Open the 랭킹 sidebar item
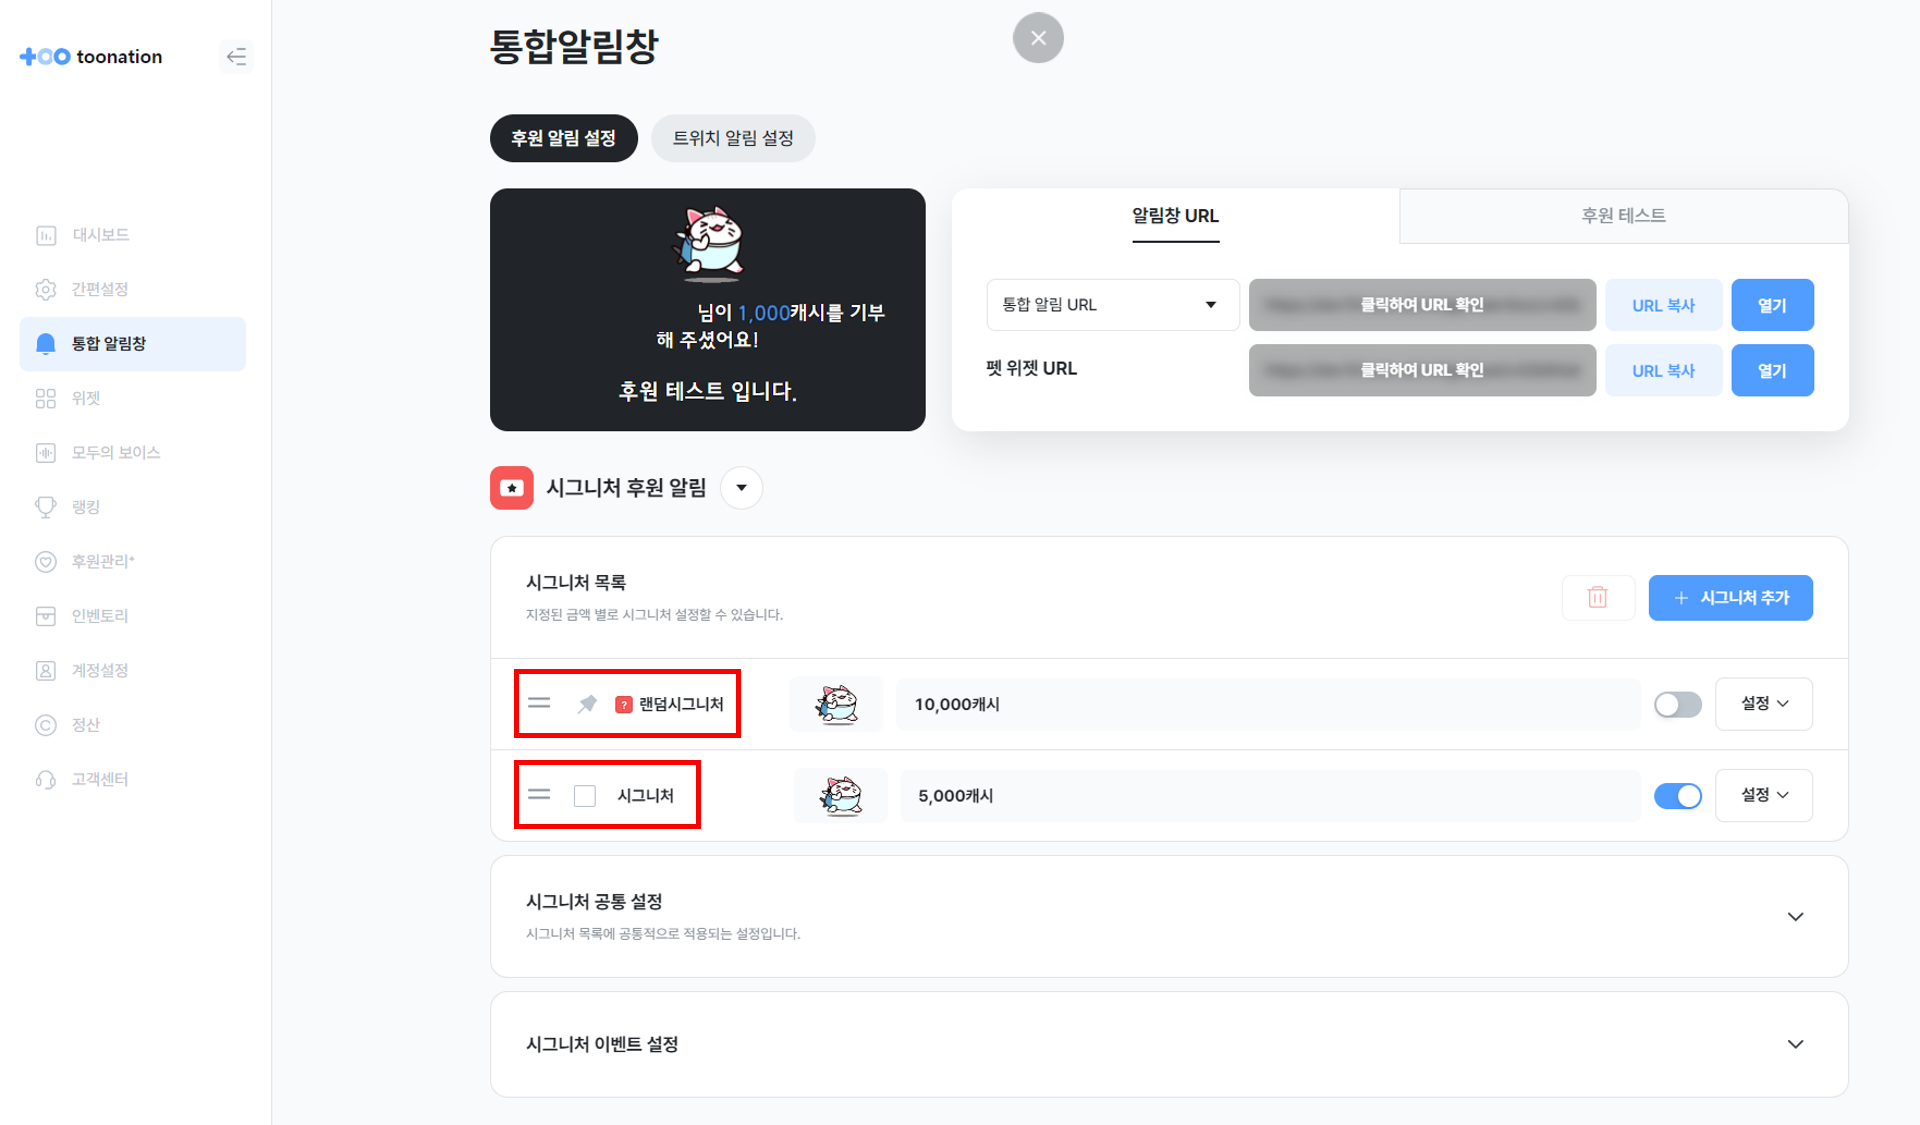1920x1125 pixels. pyautogui.click(x=133, y=507)
